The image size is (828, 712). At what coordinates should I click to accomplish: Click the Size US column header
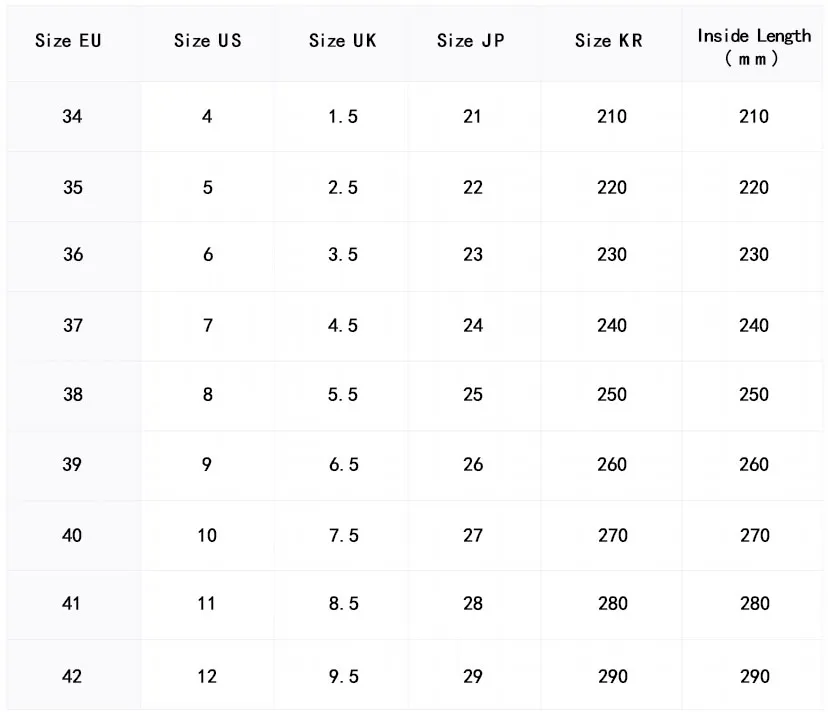pyautogui.click(x=207, y=41)
